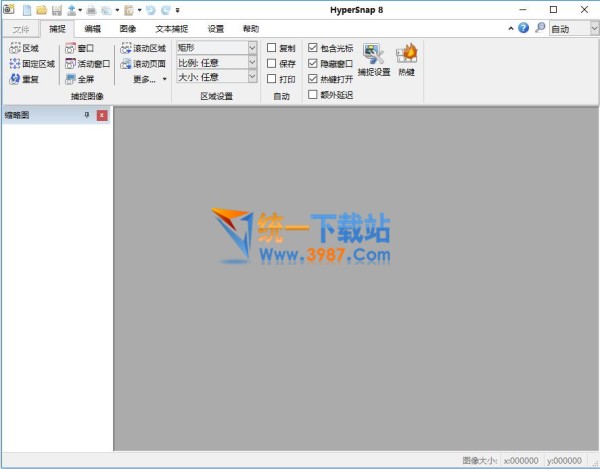The width and height of the screenshot is (600, 469).
Task: Click the 窗口 window capture icon
Action: click(x=70, y=48)
